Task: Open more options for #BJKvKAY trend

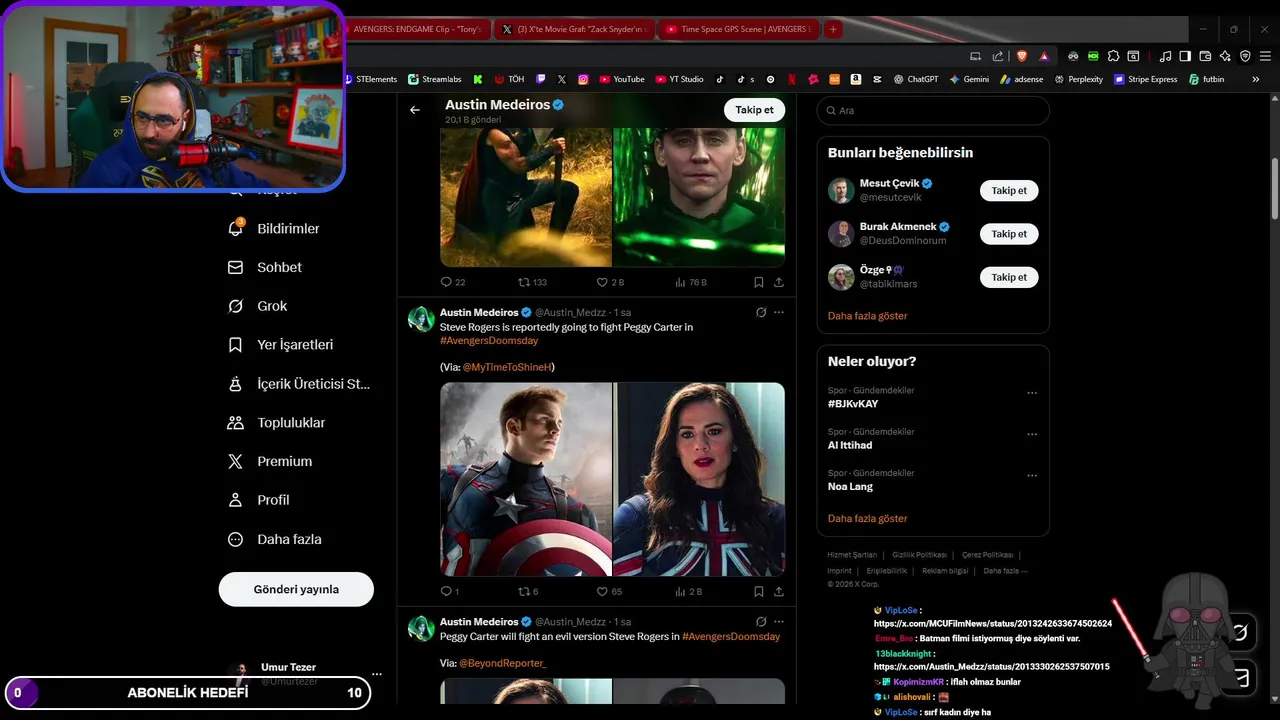Action: (x=1032, y=393)
